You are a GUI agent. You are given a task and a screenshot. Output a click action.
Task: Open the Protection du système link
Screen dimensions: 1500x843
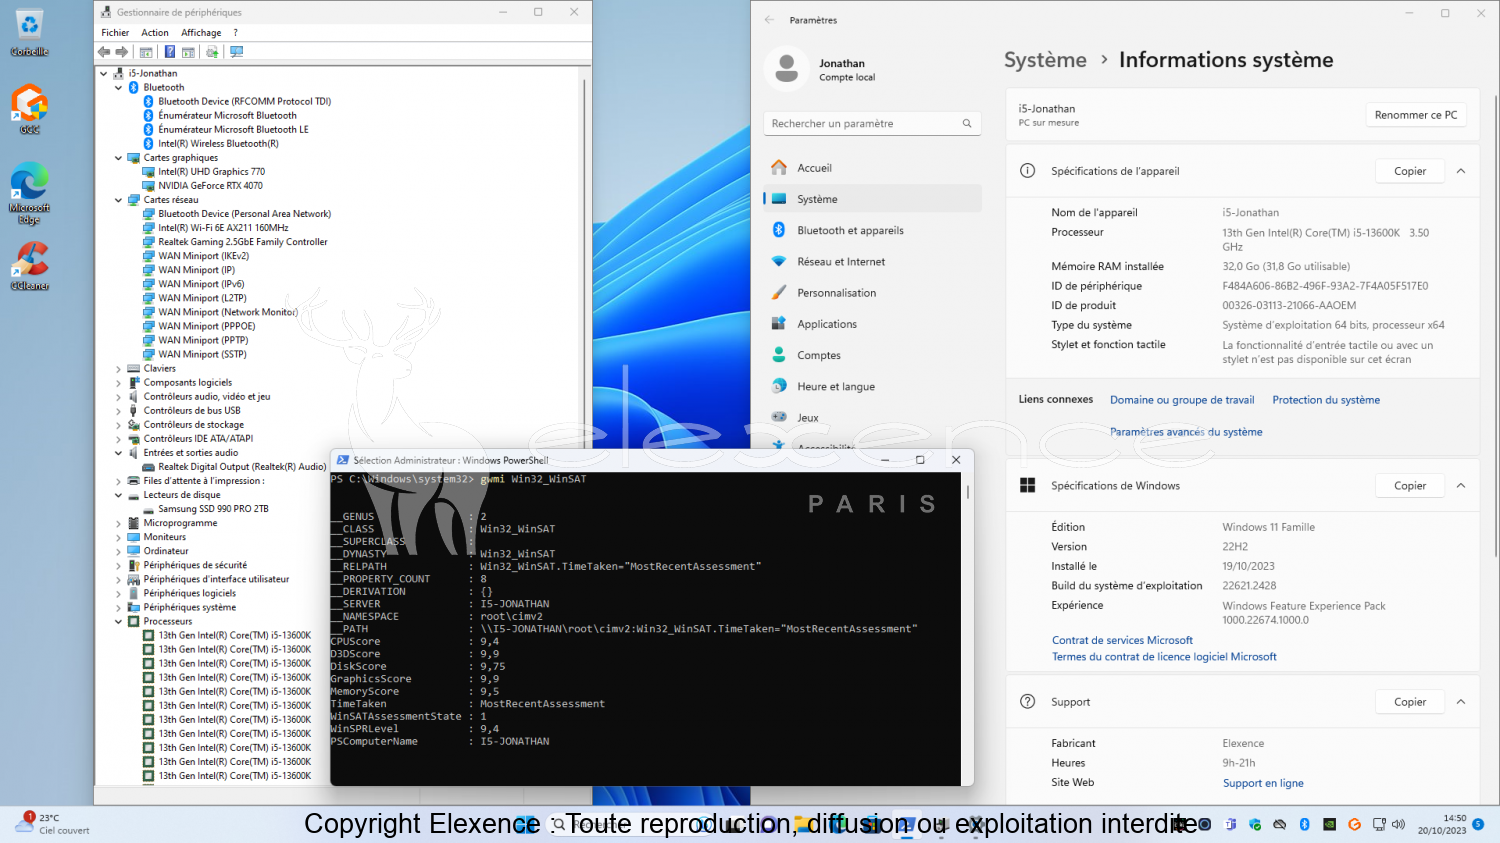tap(1326, 400)
